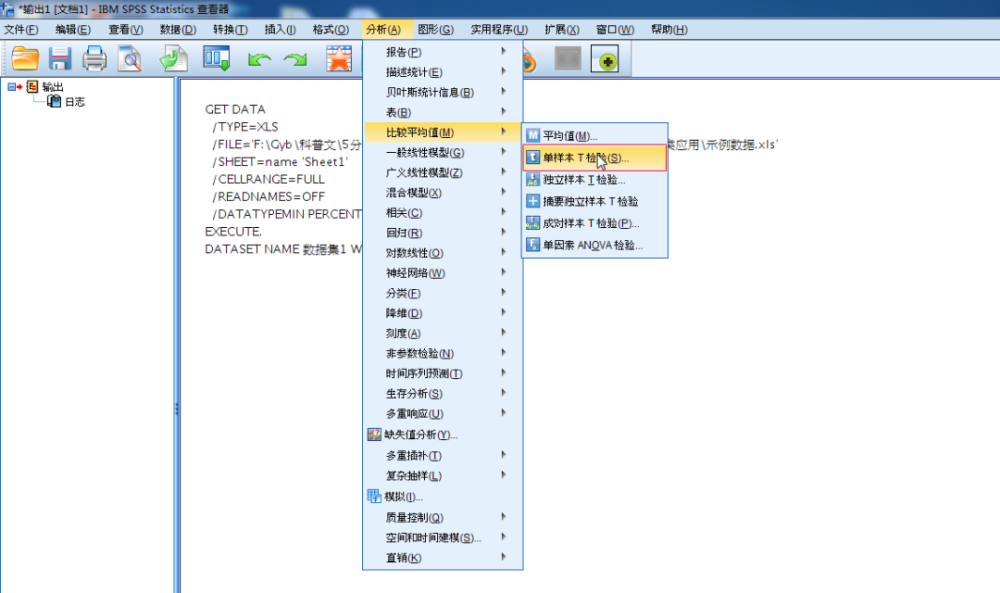Expand the 多重插补(T) submenu
The image size is (1000, 593).
[443, 455]
